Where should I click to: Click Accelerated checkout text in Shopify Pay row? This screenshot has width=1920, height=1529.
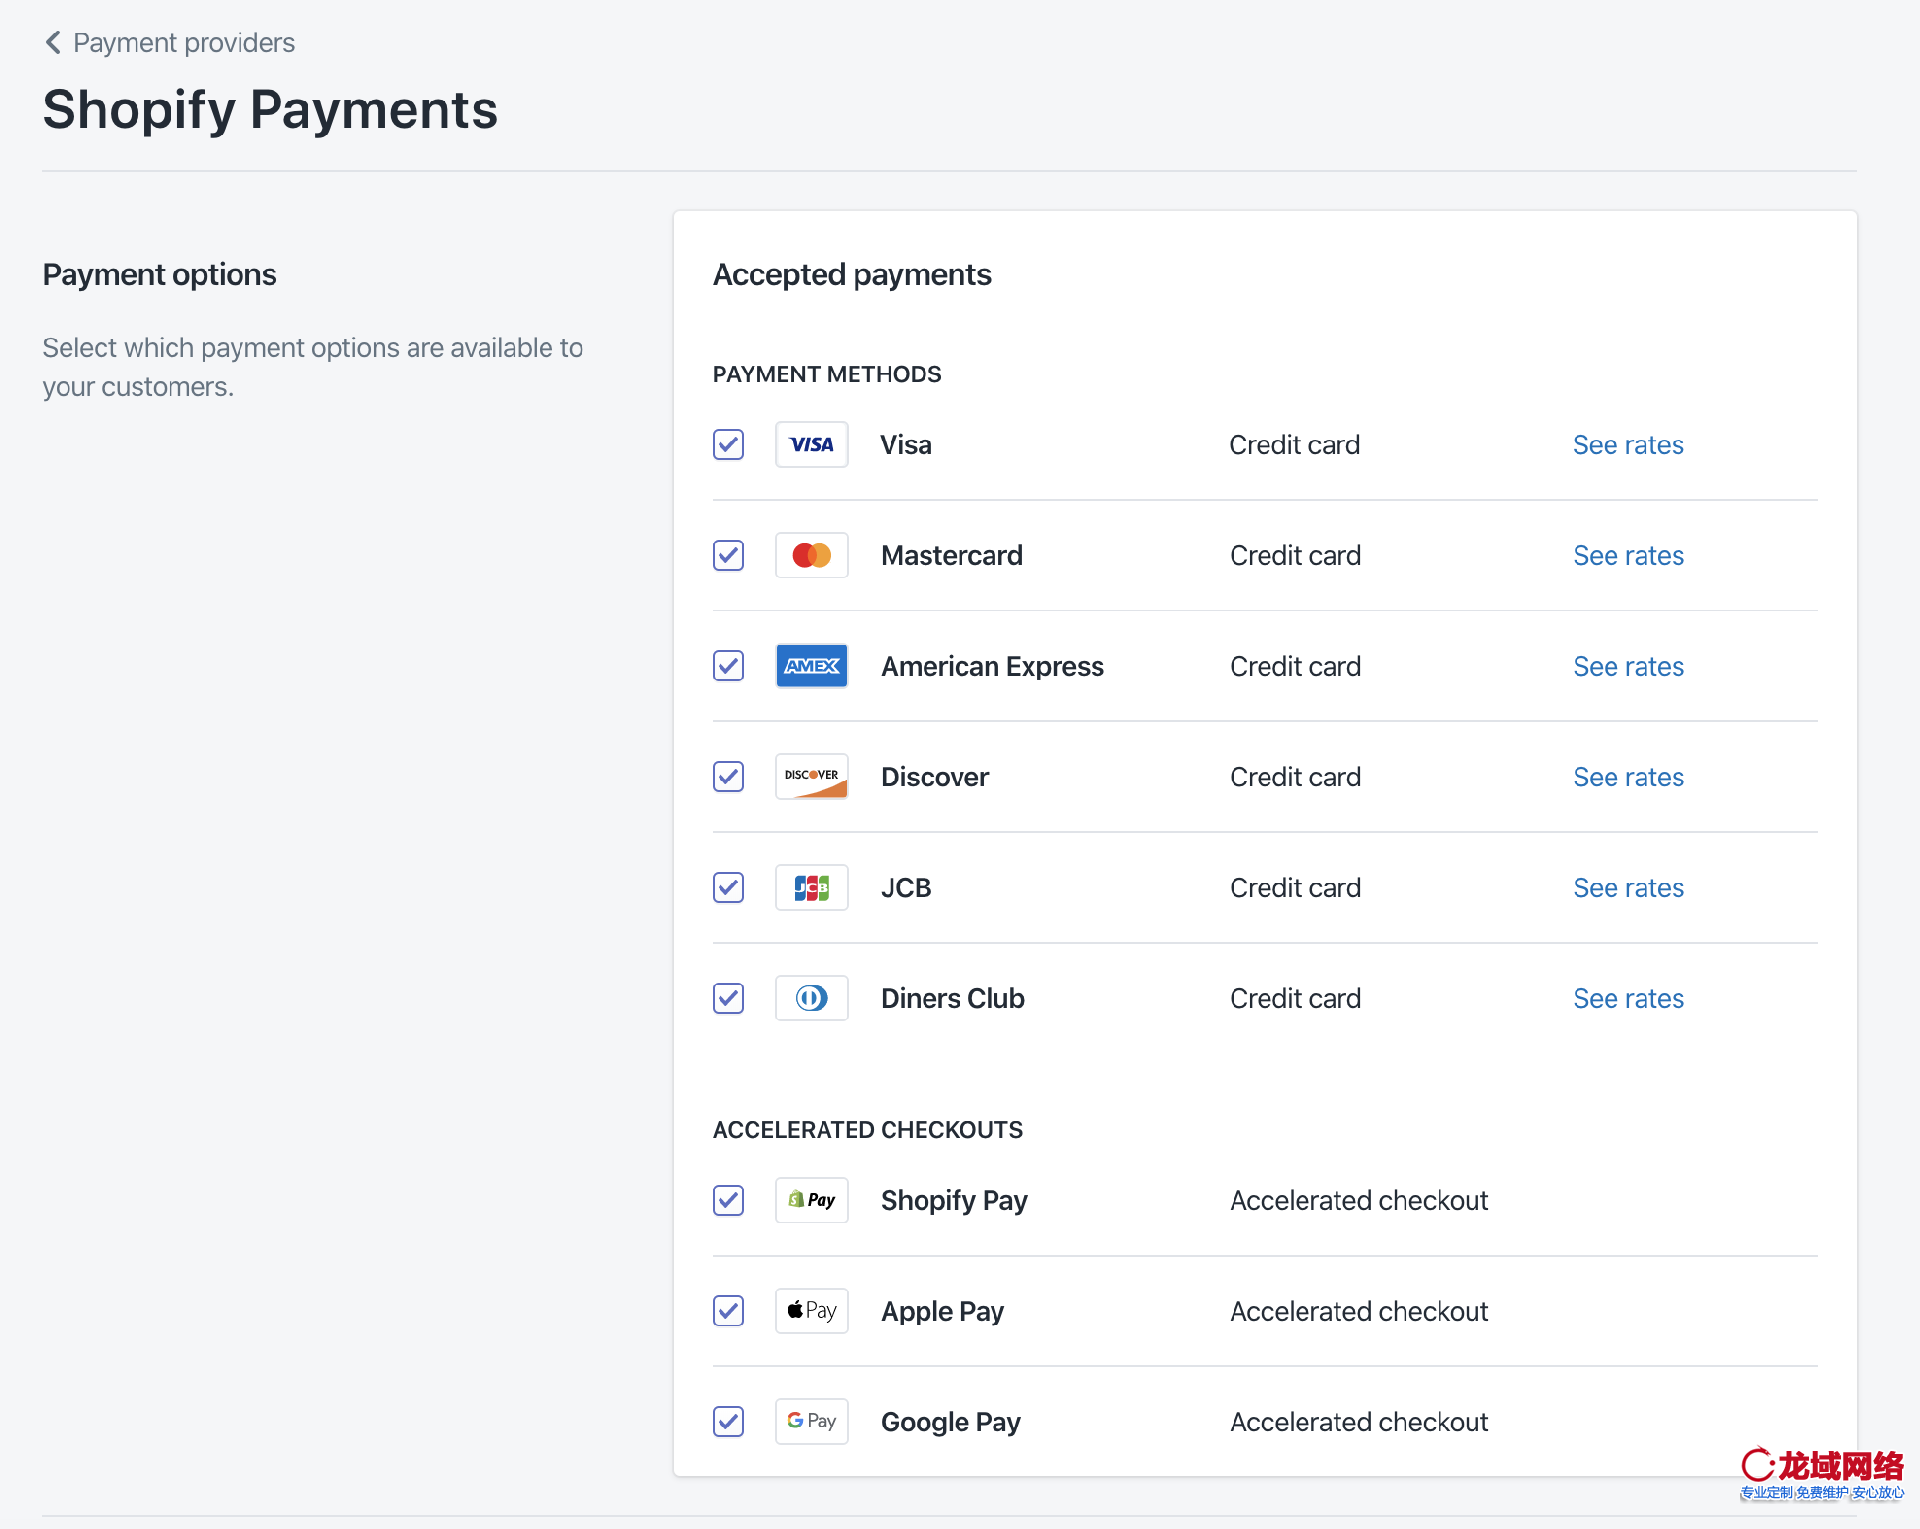pyautogui.click(x=1359, y=1200)
